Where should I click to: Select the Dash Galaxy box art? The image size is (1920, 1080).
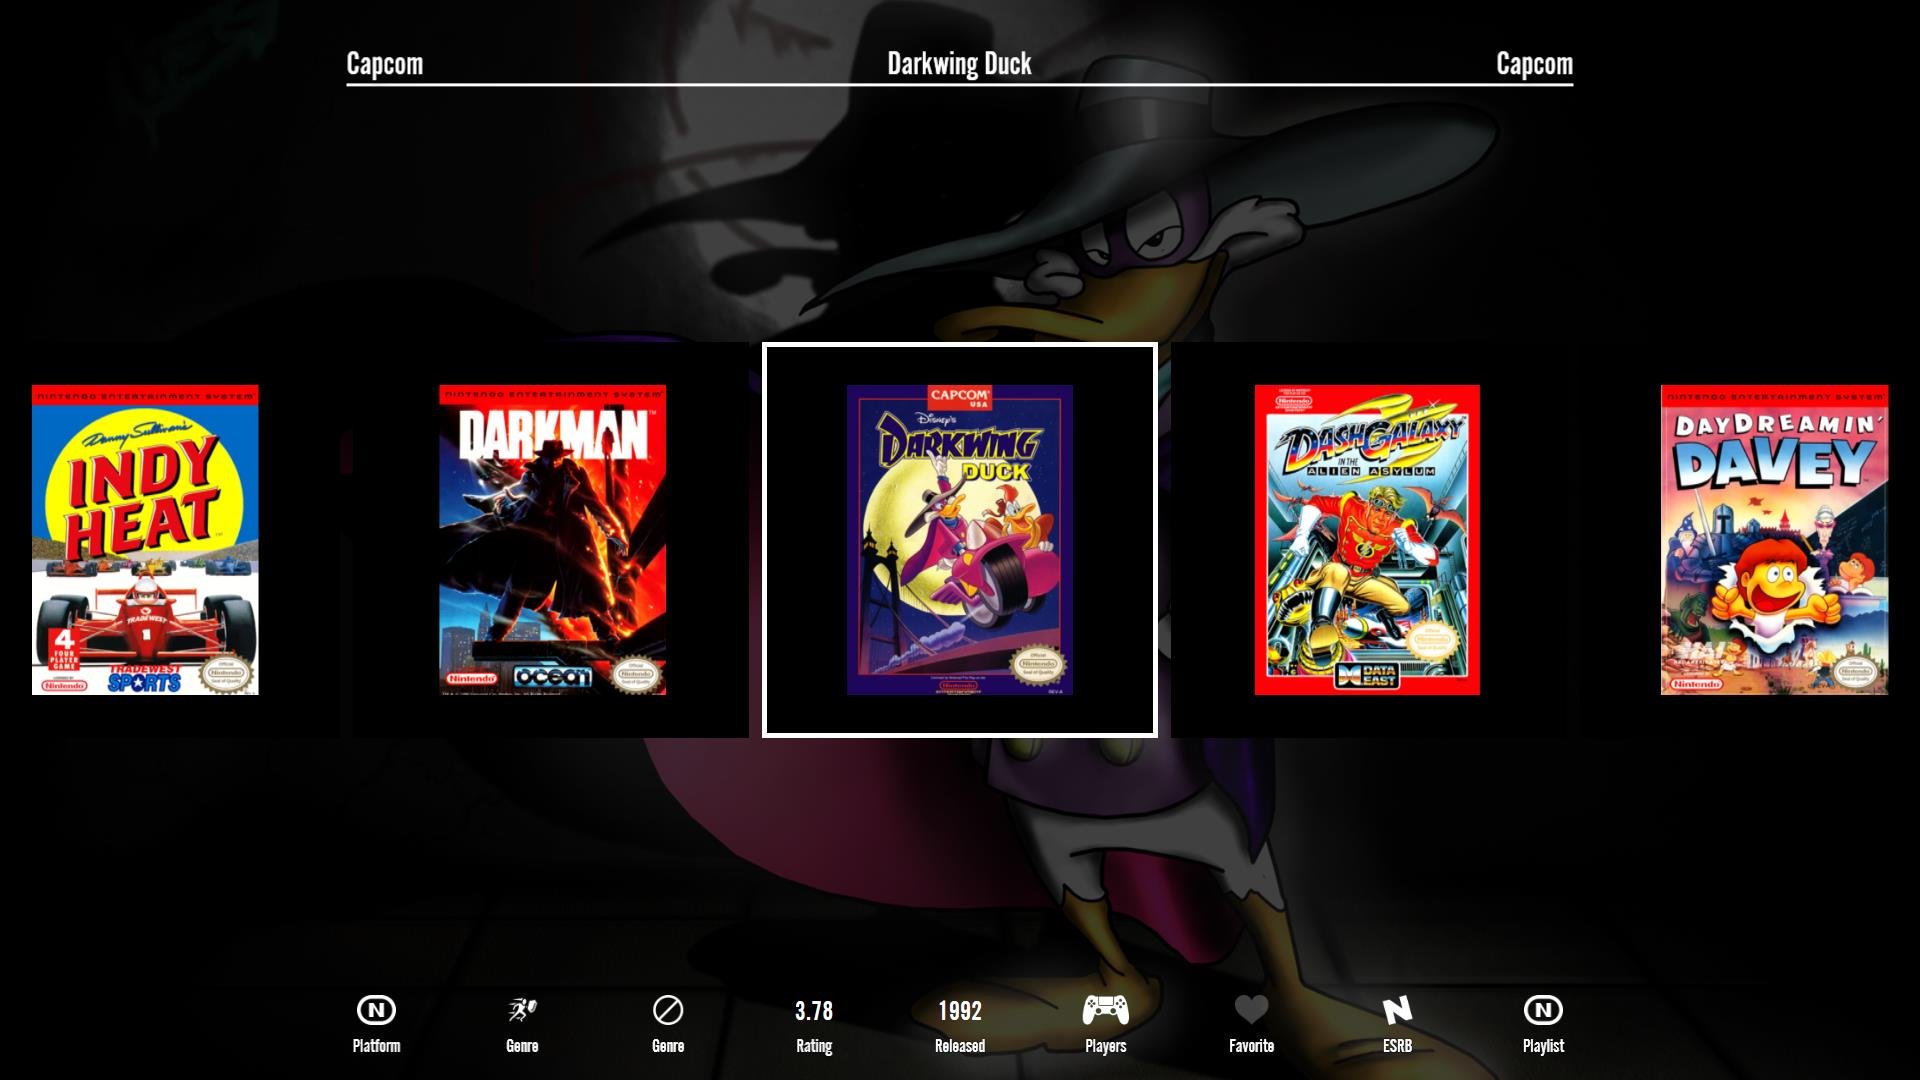coord(1367,540)
